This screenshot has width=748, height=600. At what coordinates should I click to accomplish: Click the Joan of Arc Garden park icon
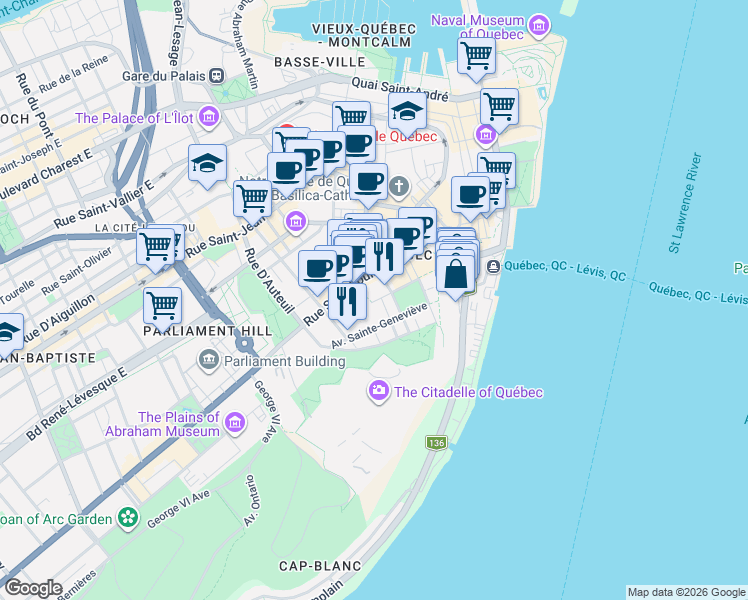128,518
